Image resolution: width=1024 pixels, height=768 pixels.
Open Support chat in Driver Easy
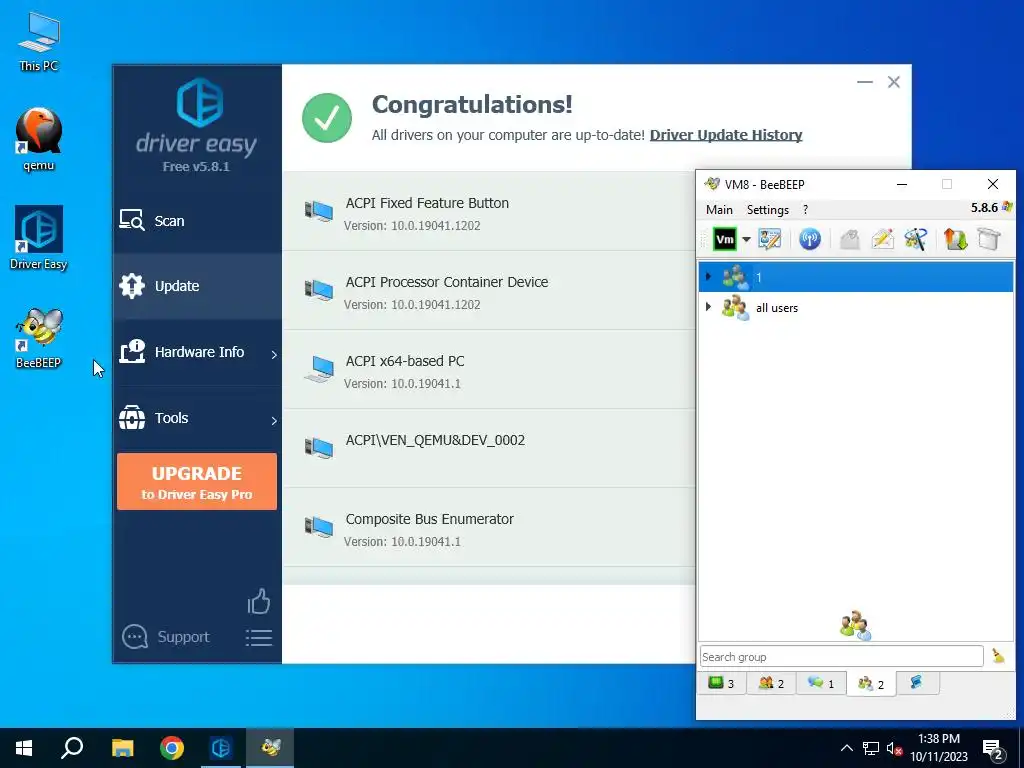pyautogui.click(x=166, y=637)
